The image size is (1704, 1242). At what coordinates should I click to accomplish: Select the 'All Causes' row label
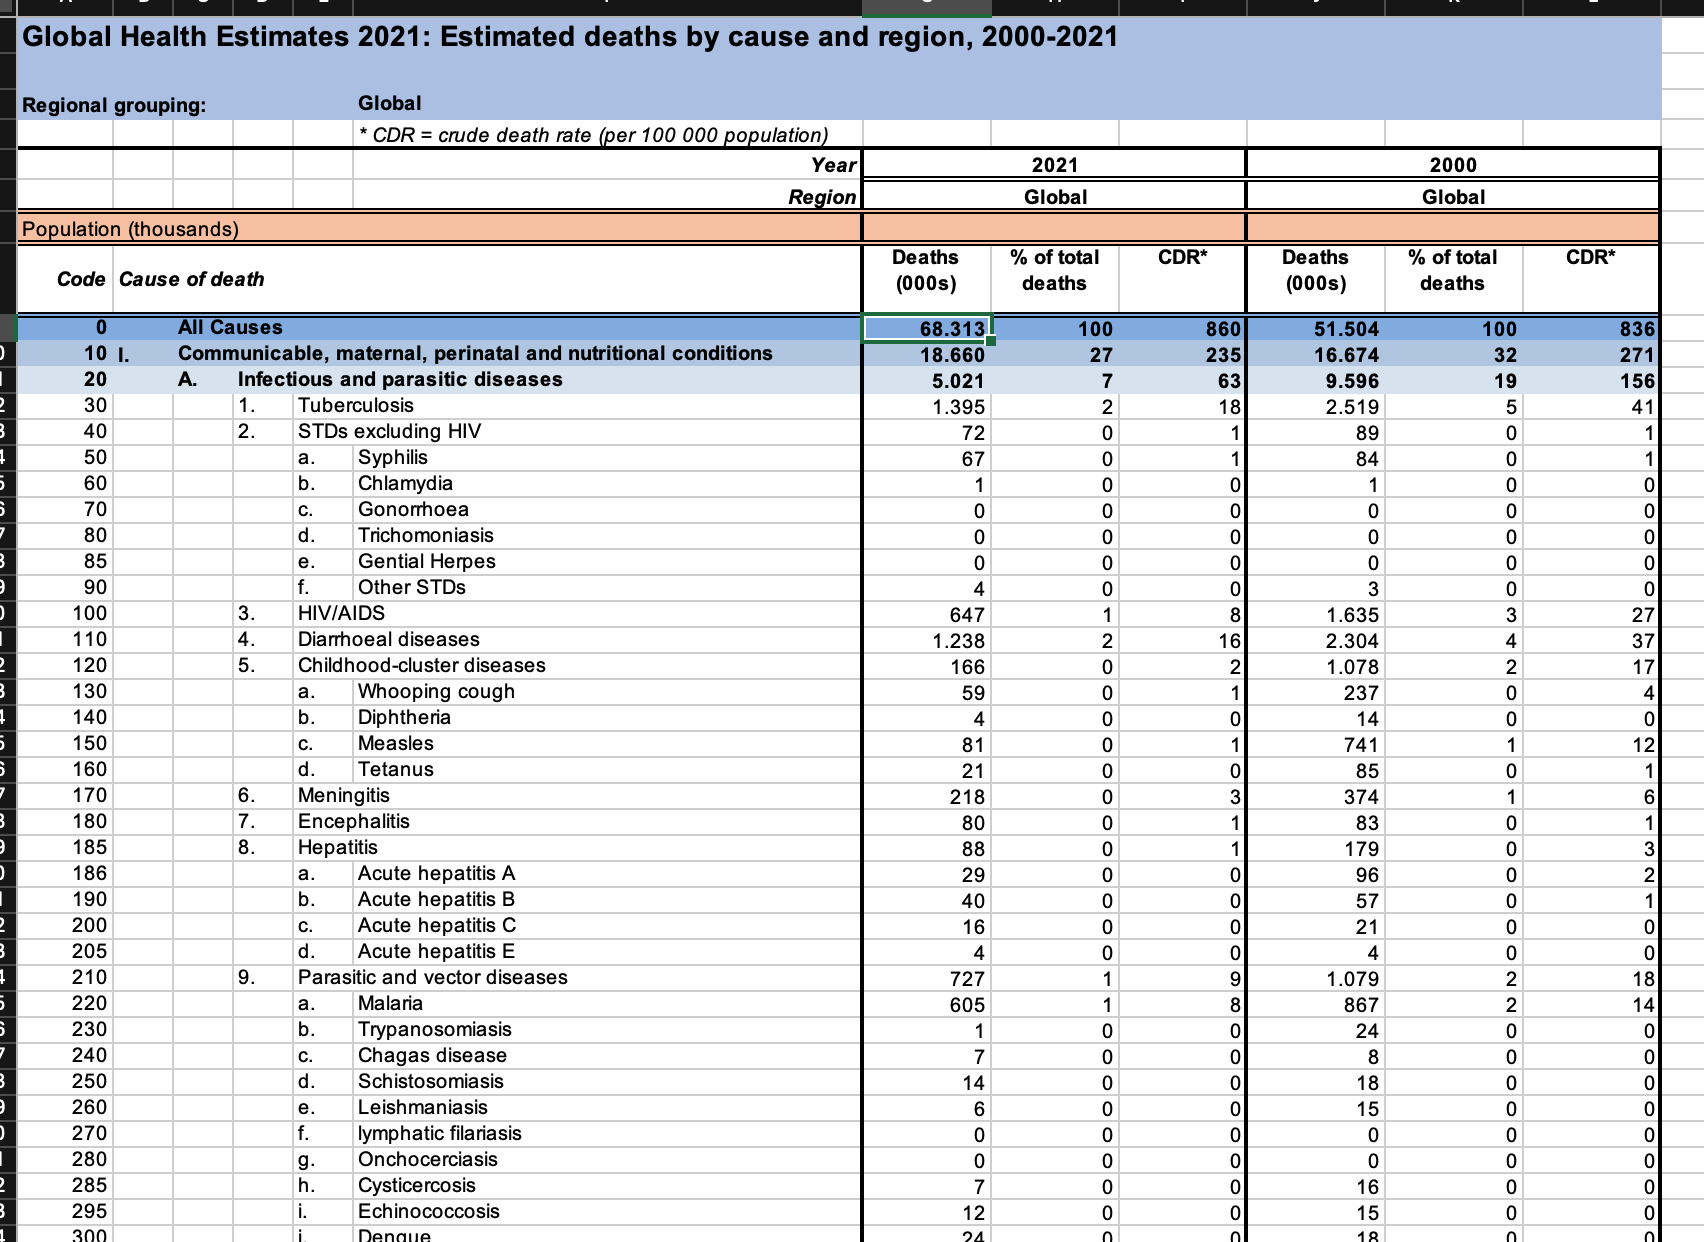pyautogui.click(x=230, y=327)
